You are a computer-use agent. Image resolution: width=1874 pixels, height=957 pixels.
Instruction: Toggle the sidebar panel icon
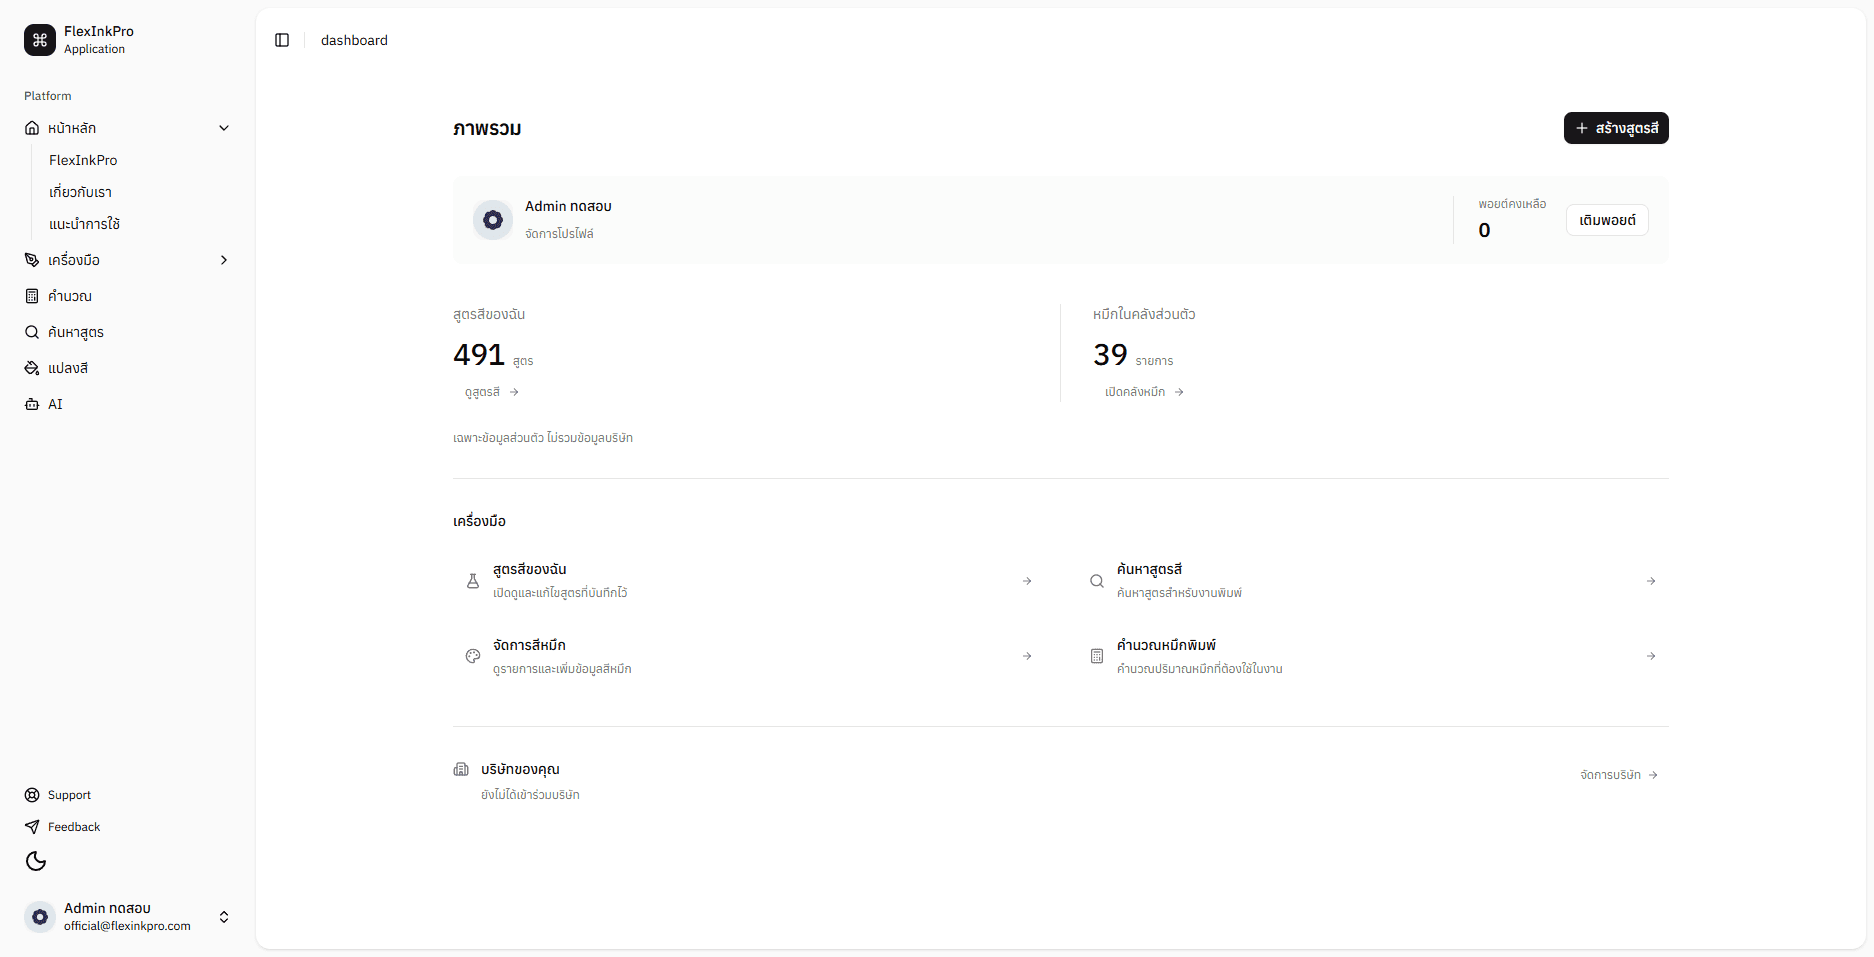(x=282, y=40)
